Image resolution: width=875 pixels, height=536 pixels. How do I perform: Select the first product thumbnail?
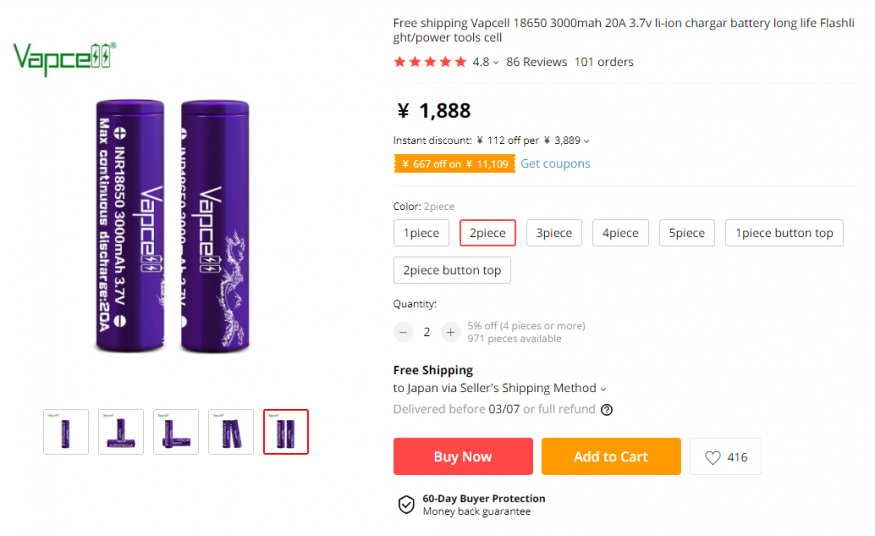pyautogui.click(x=66, y=432)
